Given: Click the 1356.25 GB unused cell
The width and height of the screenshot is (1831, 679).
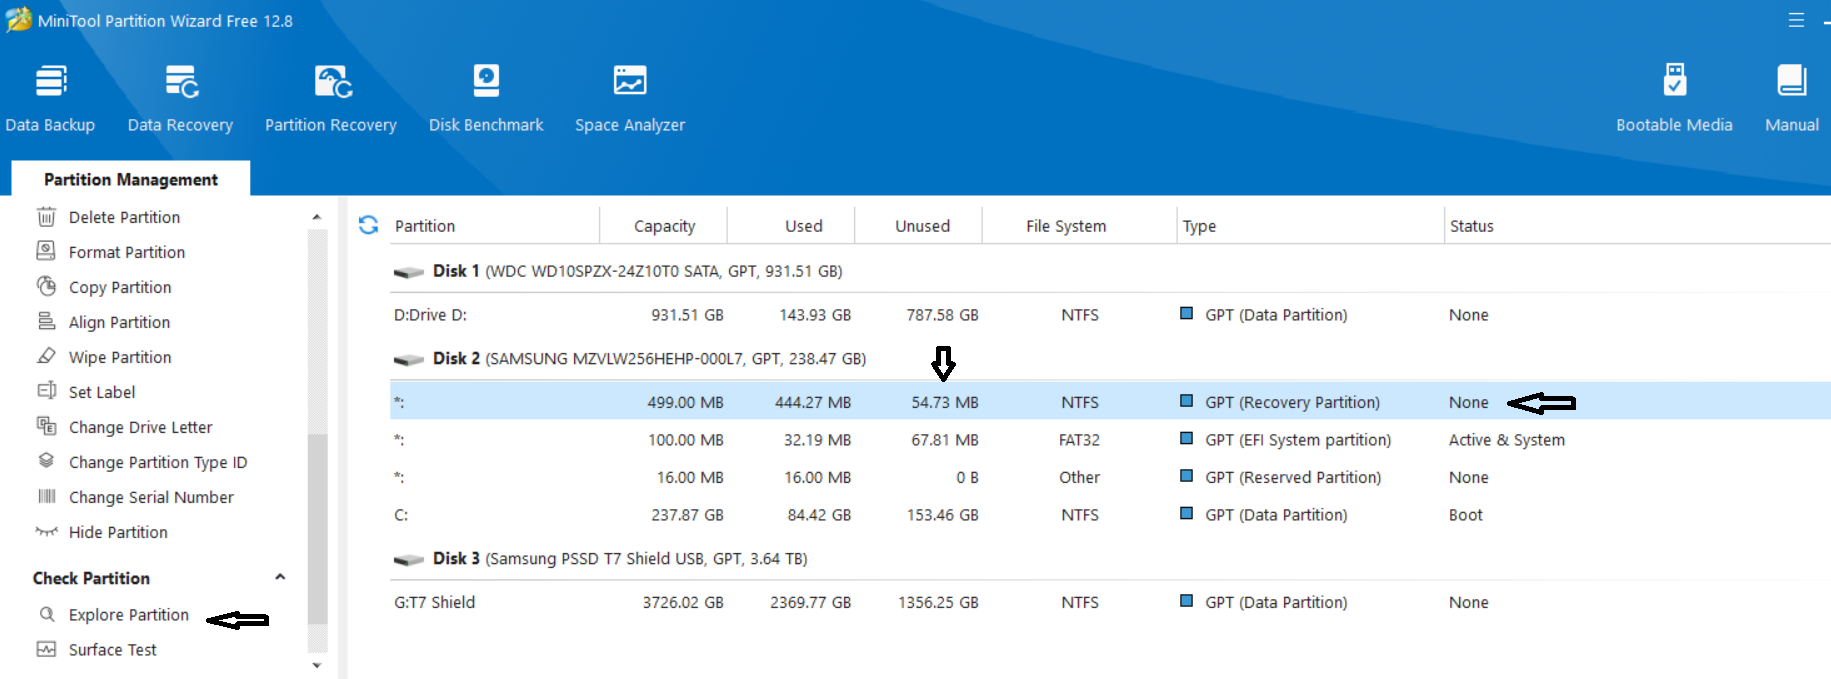Looking at the screenshot, I should click(938, 602).
